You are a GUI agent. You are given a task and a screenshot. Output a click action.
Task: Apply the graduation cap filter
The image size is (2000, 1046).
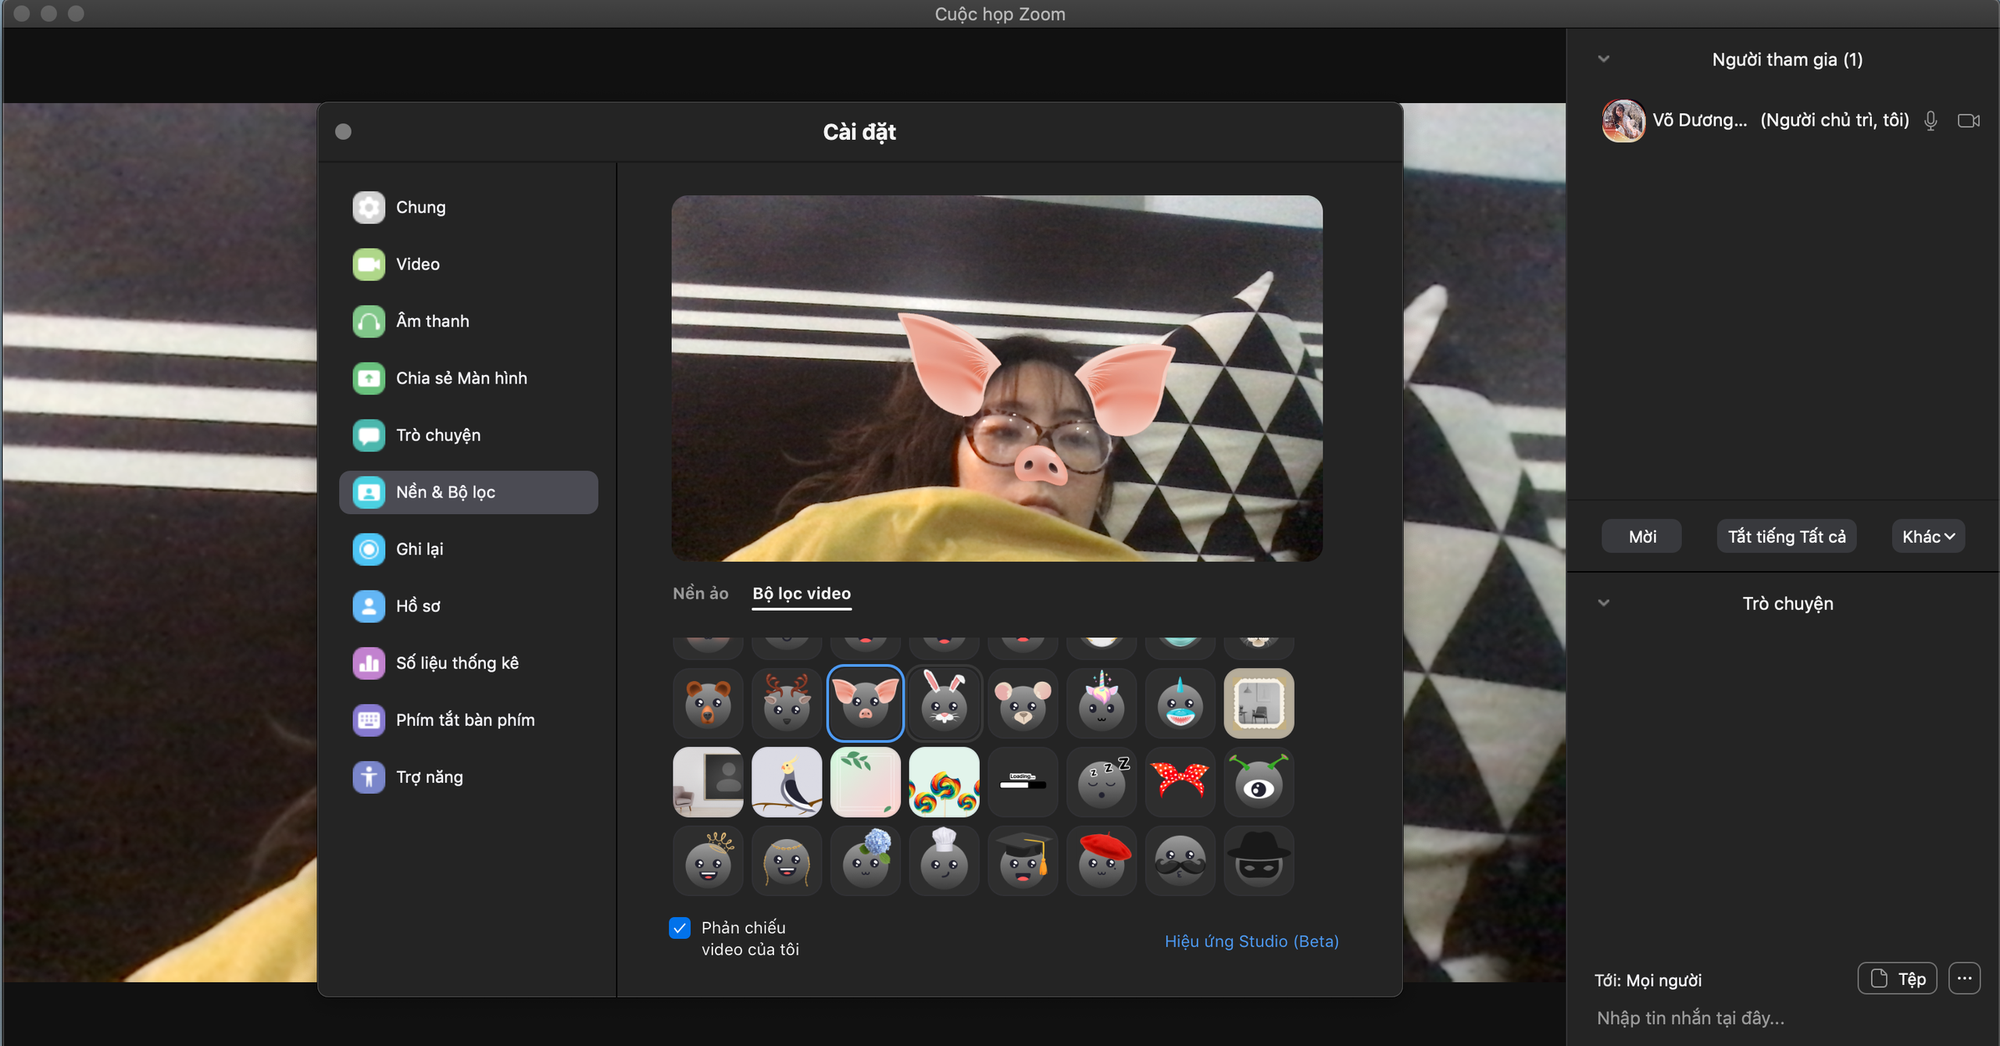1023,861
